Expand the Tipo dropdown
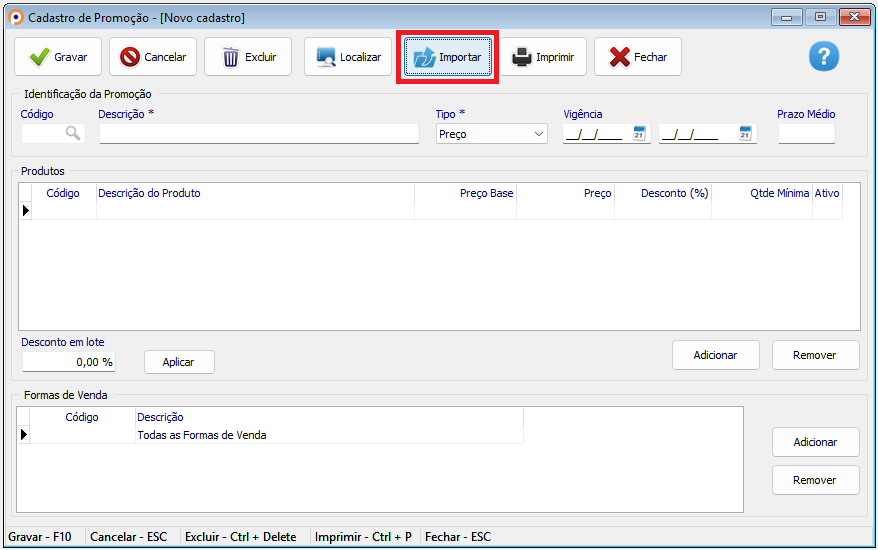Image resolution: width=878 pixels, height=550 pixels. [x=539, y=134]
